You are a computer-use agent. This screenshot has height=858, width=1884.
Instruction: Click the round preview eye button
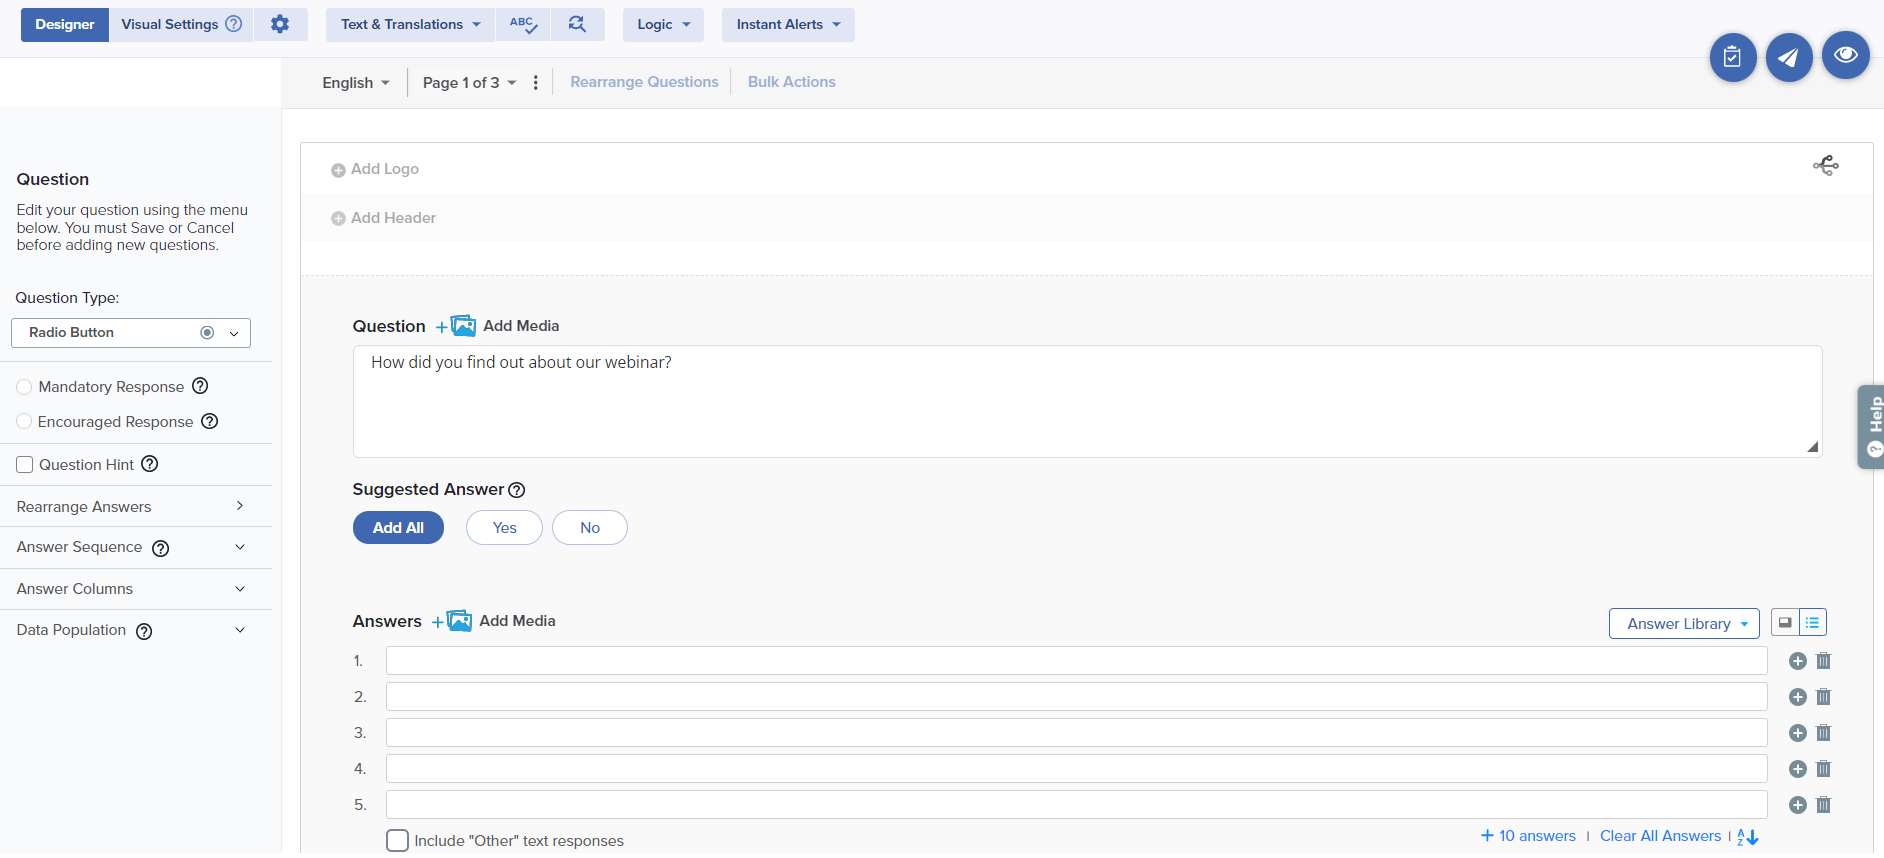1845,56
